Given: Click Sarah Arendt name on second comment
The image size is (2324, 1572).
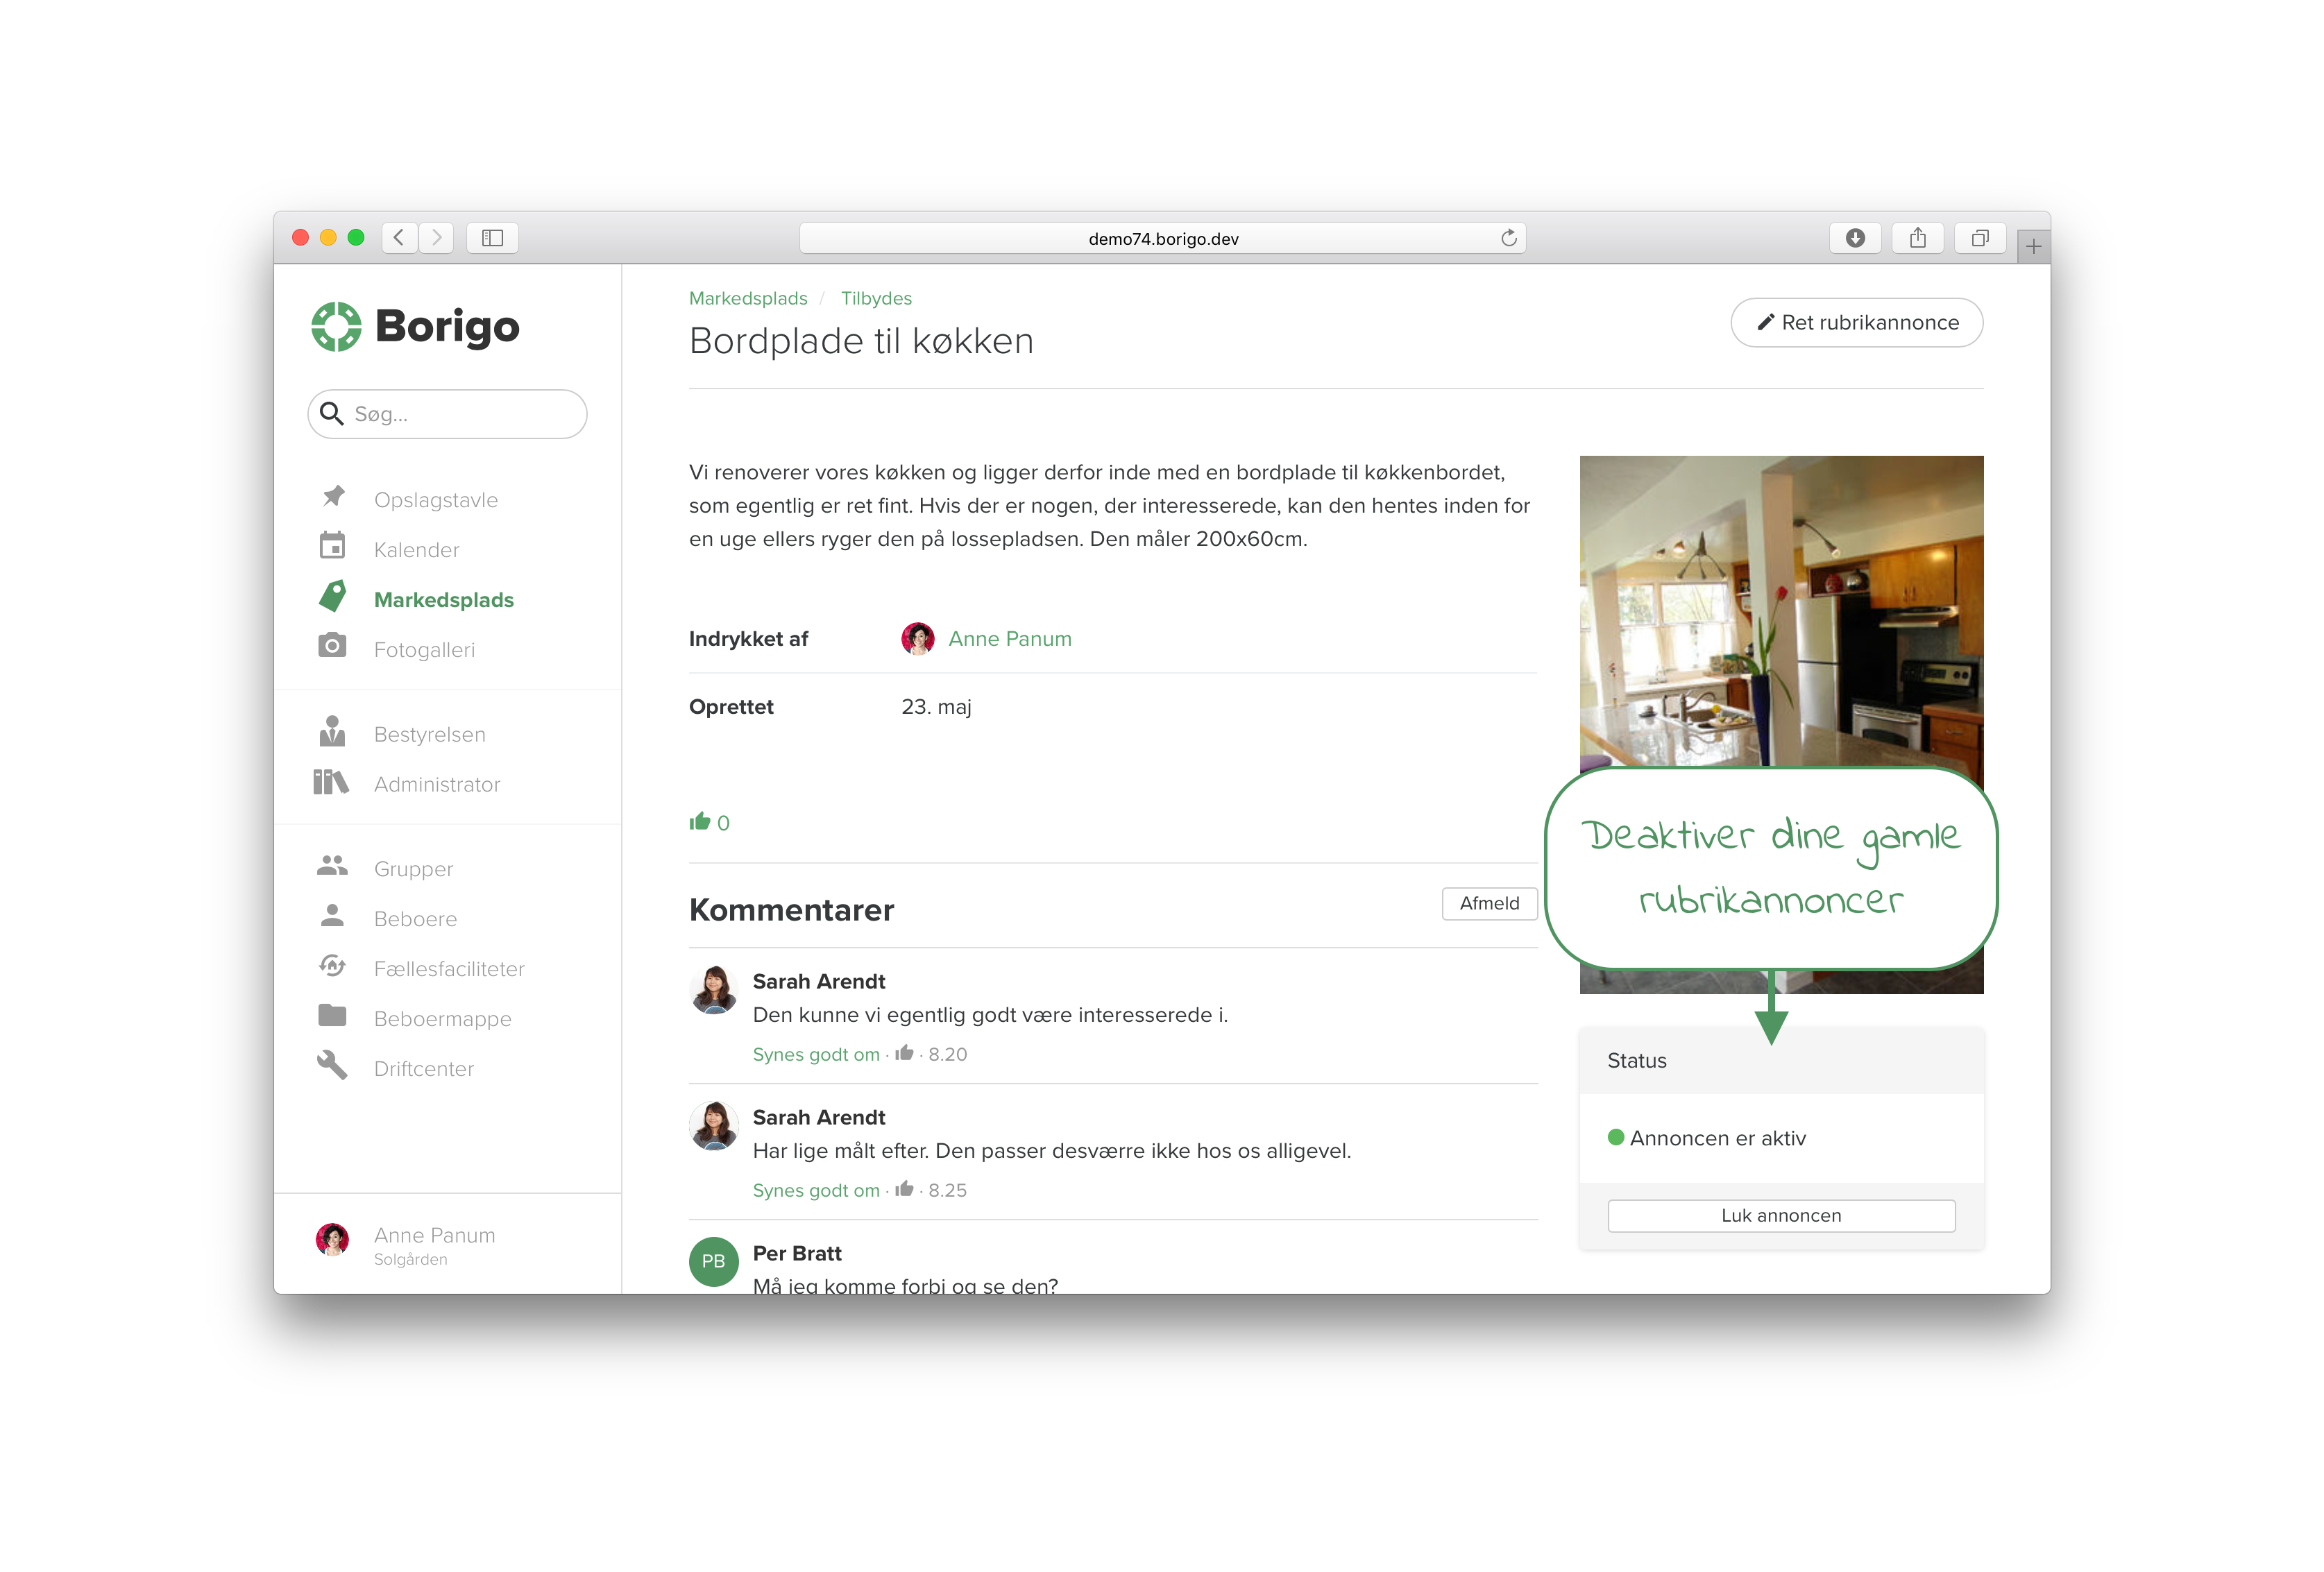Looking at the screenshot, I should pyautogui.click(x=819, y=1117).
